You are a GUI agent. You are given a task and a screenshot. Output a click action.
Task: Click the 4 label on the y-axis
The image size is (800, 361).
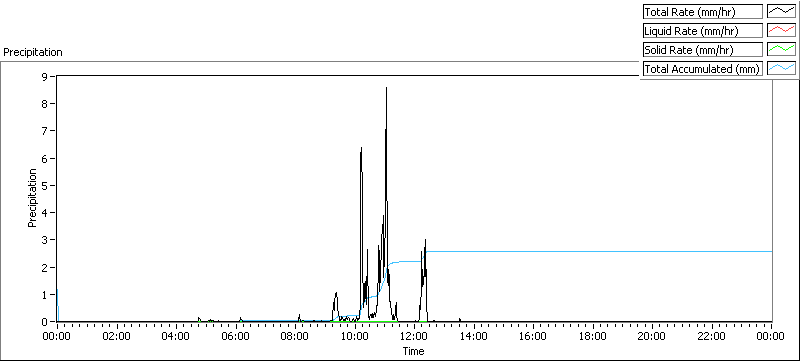[45, 213]
